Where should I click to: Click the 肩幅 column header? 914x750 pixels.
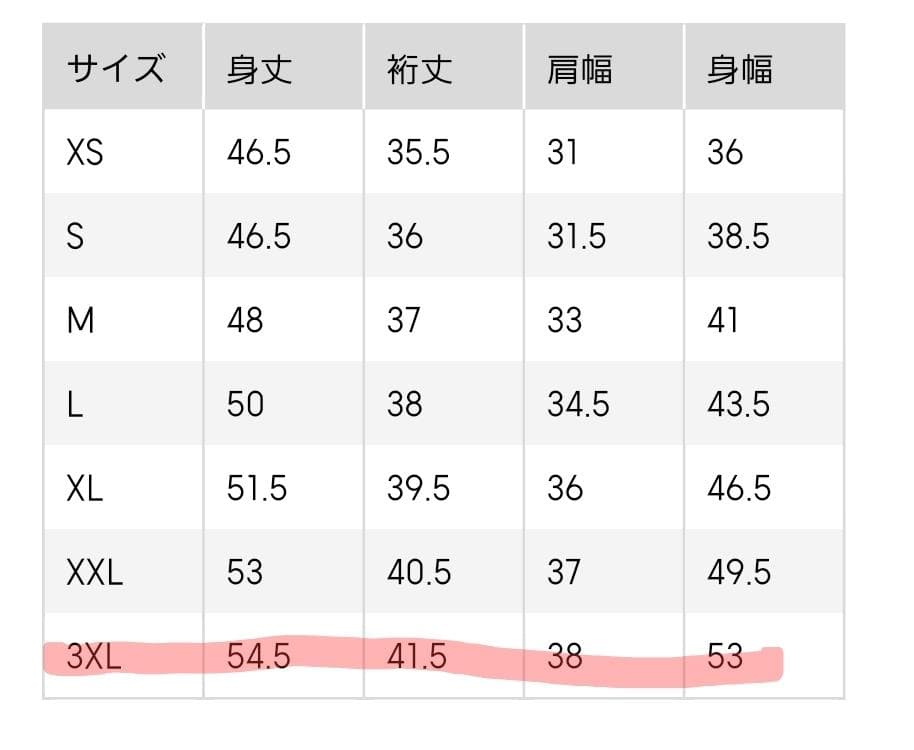580,69
